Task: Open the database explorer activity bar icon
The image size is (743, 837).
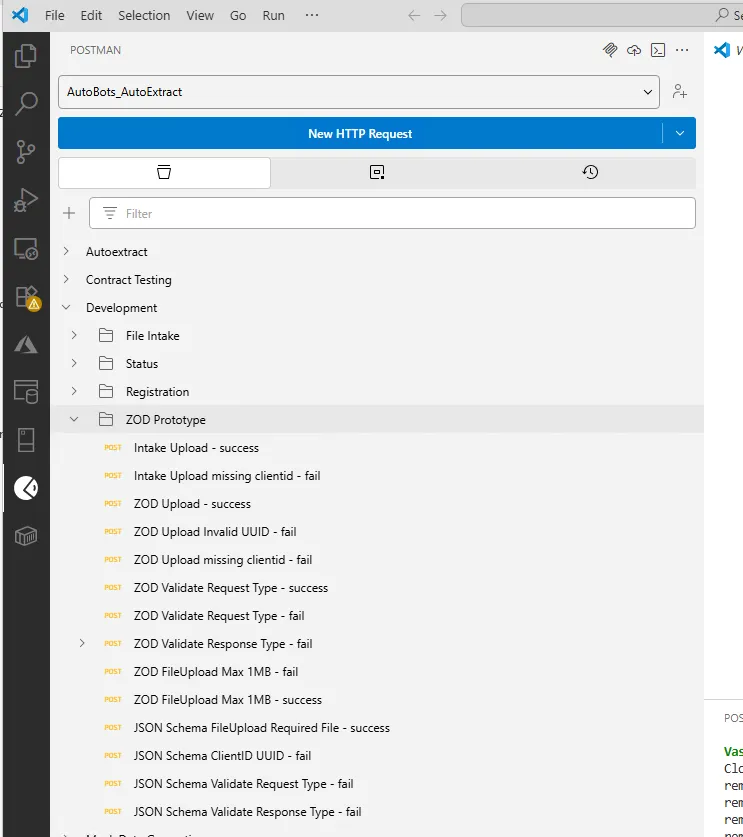Action: [26, 392]
